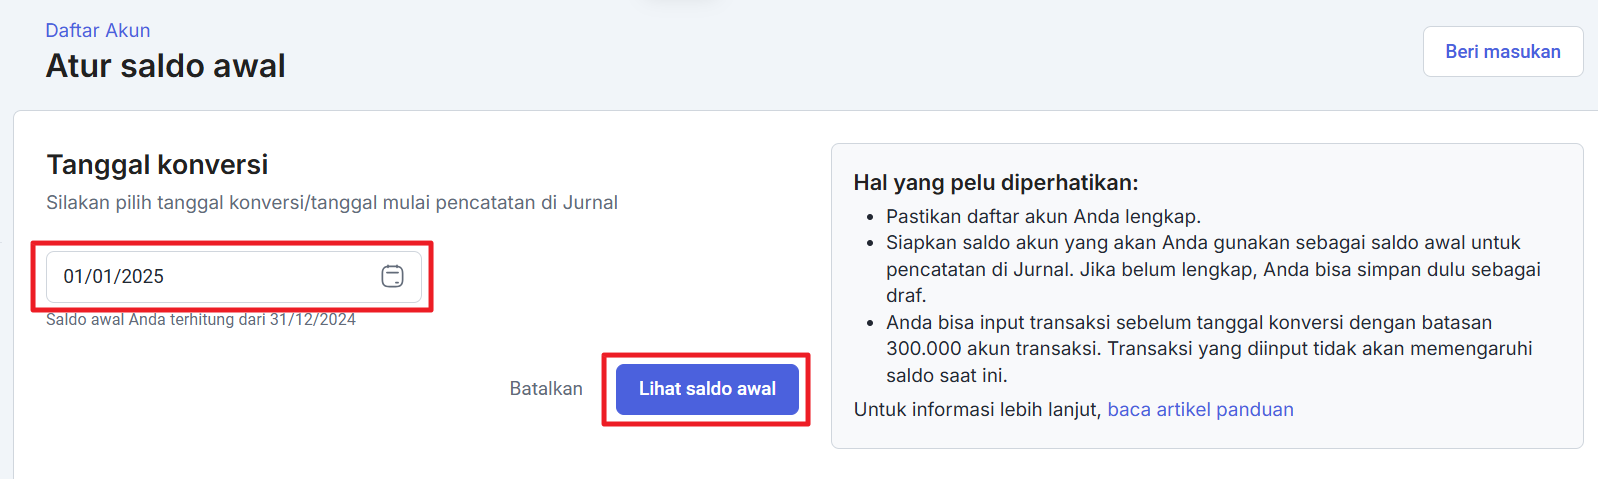
Task: Click the Anda bisa input transaksi bullet
Action: 1188,322
